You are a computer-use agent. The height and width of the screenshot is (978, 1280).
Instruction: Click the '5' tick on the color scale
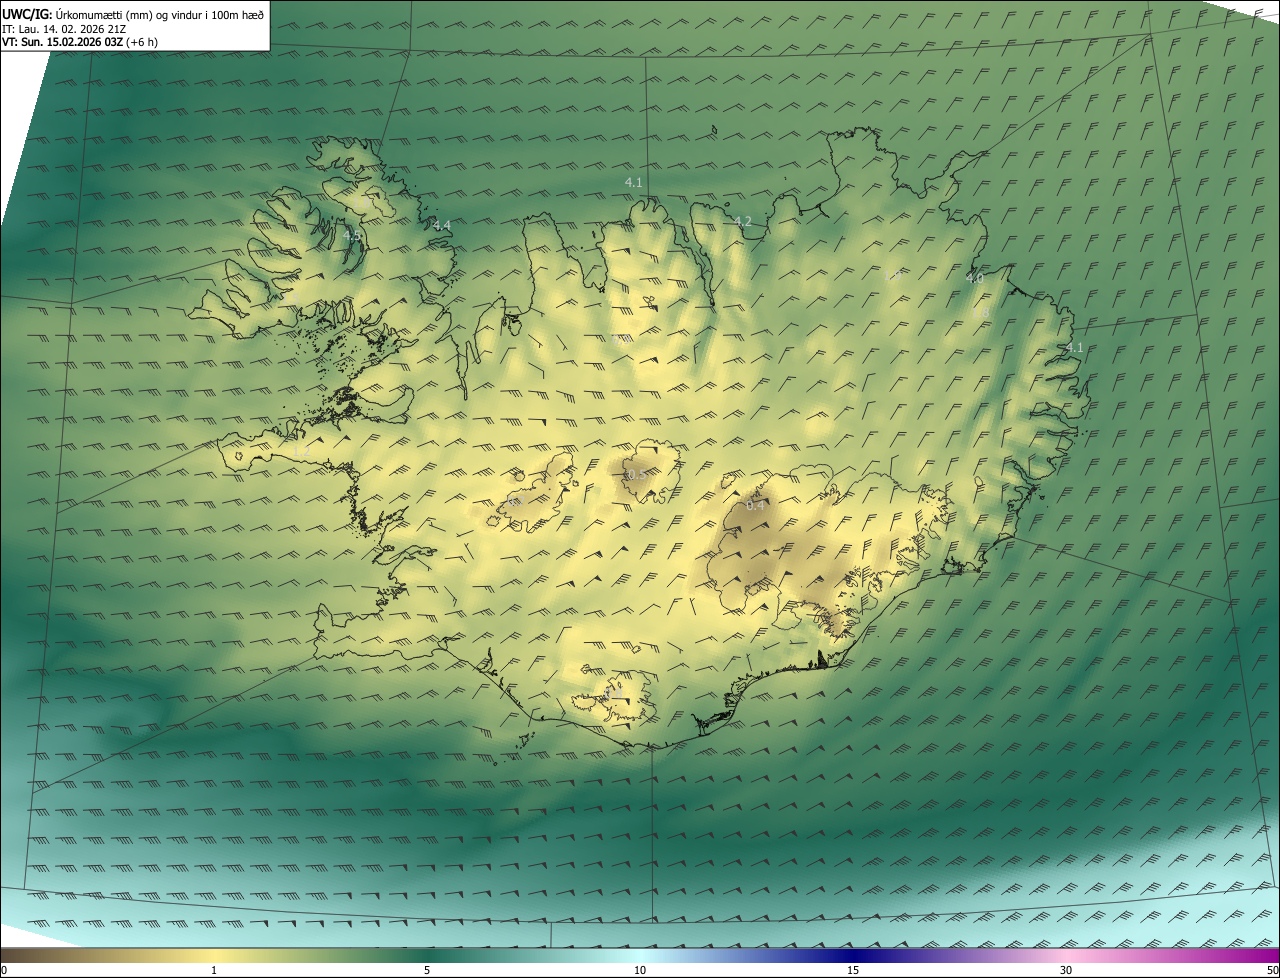pos(427,970)
